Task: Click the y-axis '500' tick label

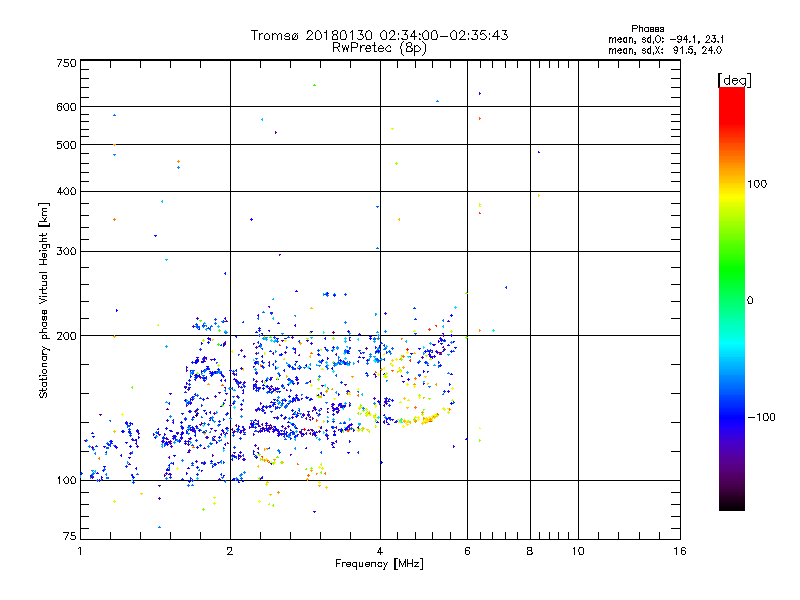Action: (66, 145)
